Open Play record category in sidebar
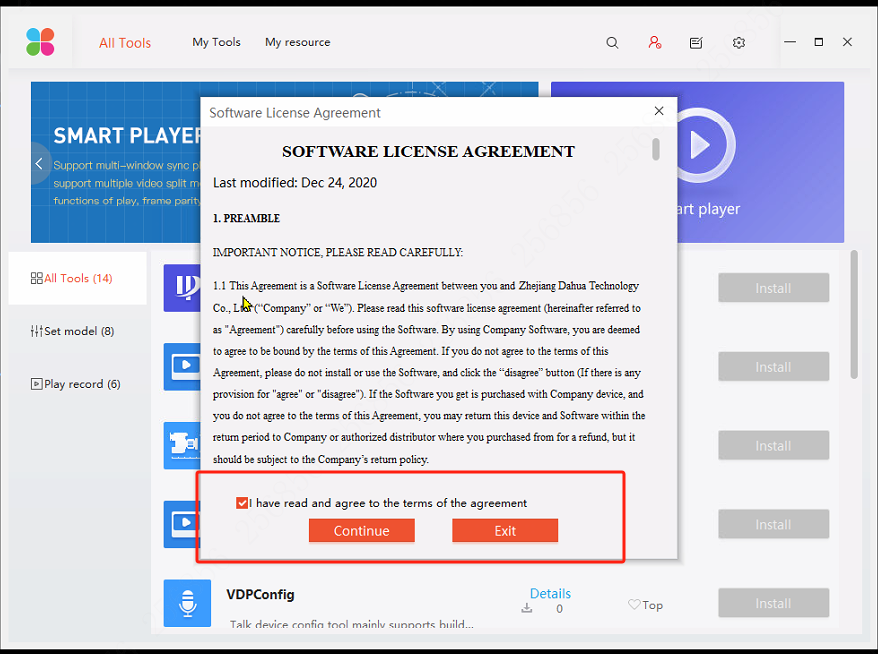This screenshot has width=878, height=654. coord(75,384)
